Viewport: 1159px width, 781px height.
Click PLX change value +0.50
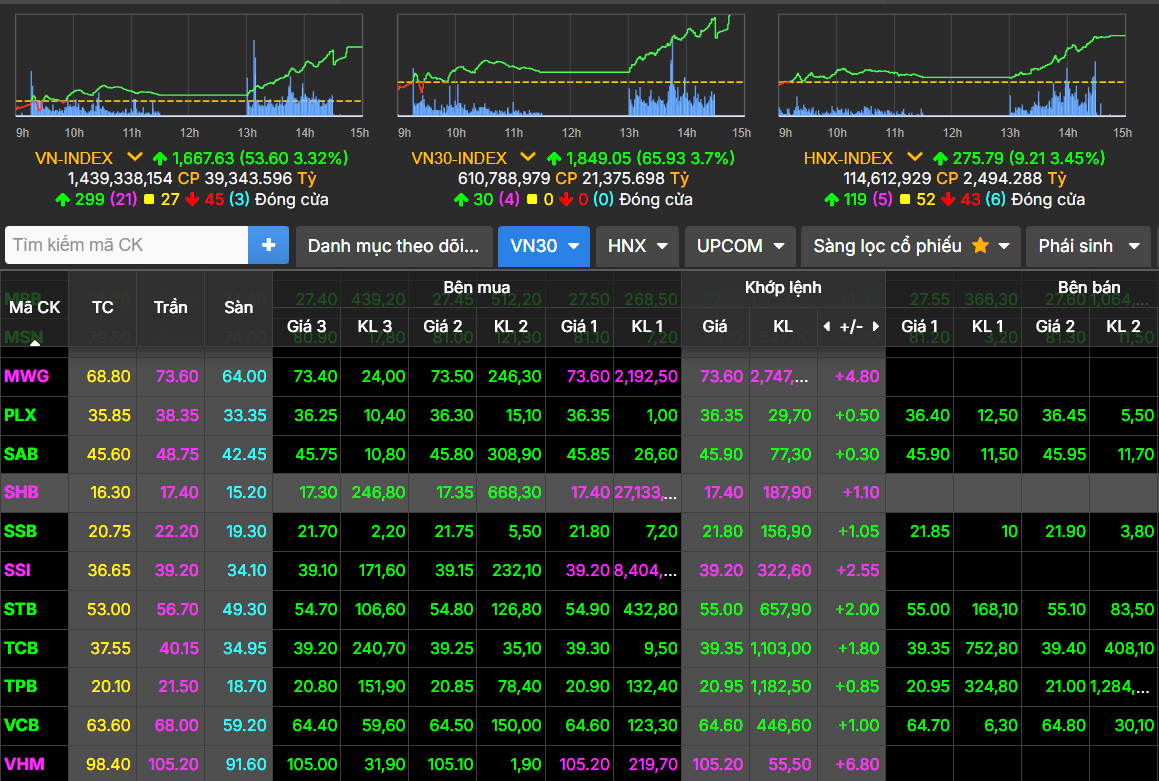(x=857, y=415)
